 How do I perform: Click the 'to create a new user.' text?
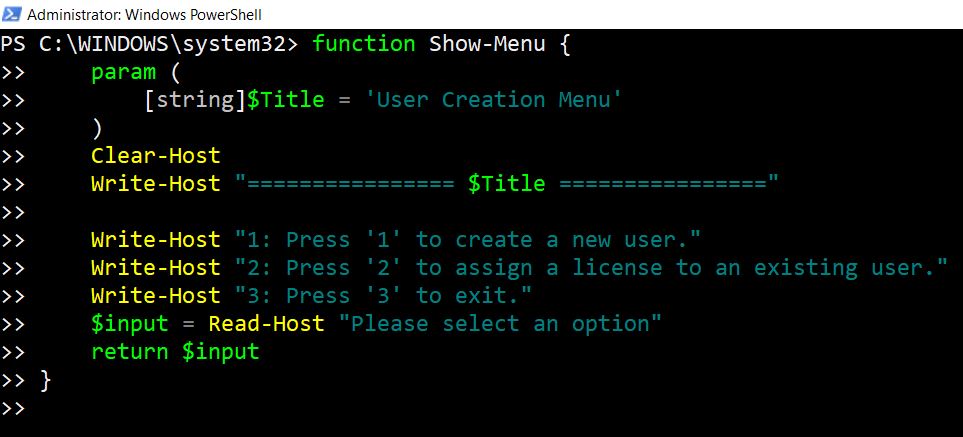(x=558, y=240)
